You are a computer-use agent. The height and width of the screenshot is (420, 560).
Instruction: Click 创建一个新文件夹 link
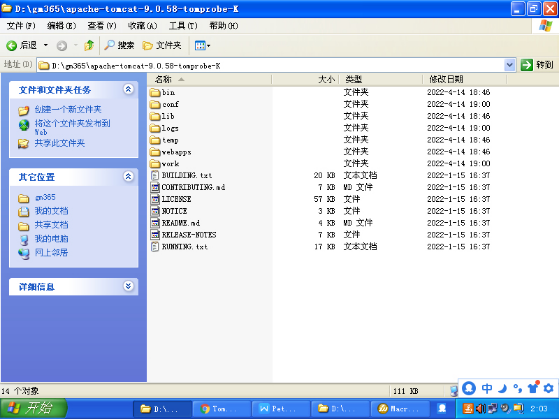(x=68, y=109)
